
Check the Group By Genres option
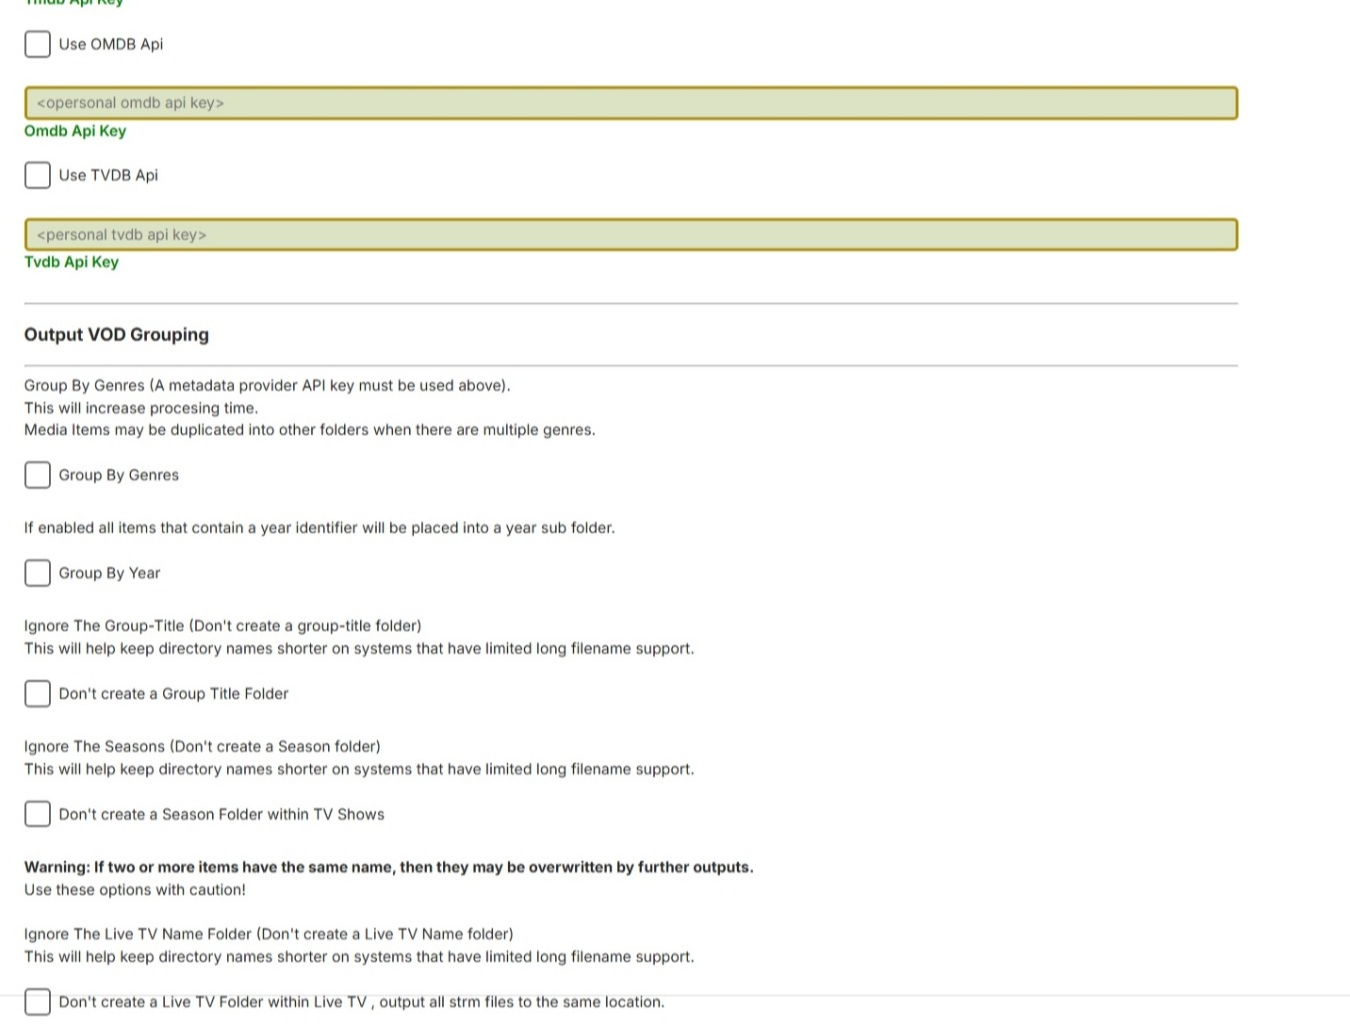[x=38, y=475]
